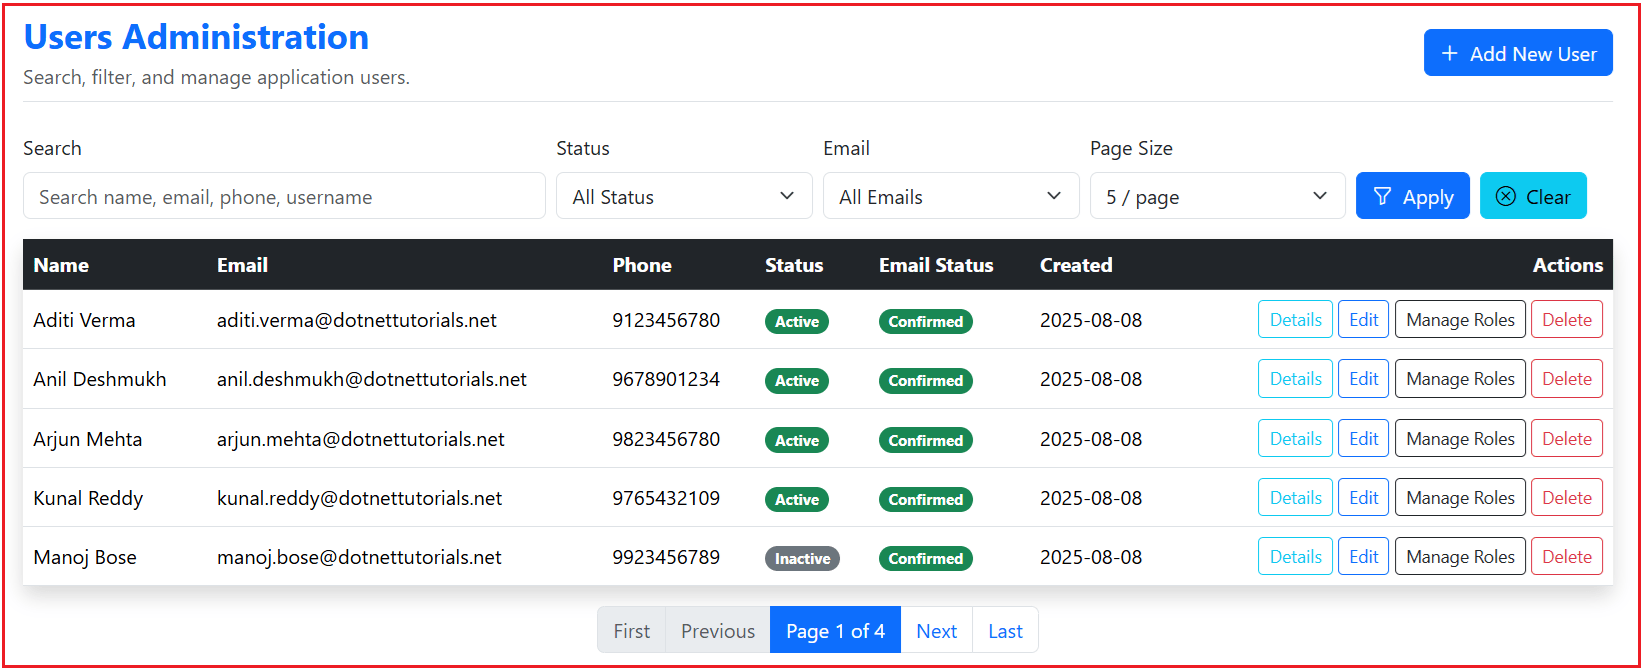
Task: Click the First pagination item
Action: click(x=631, y=630)
